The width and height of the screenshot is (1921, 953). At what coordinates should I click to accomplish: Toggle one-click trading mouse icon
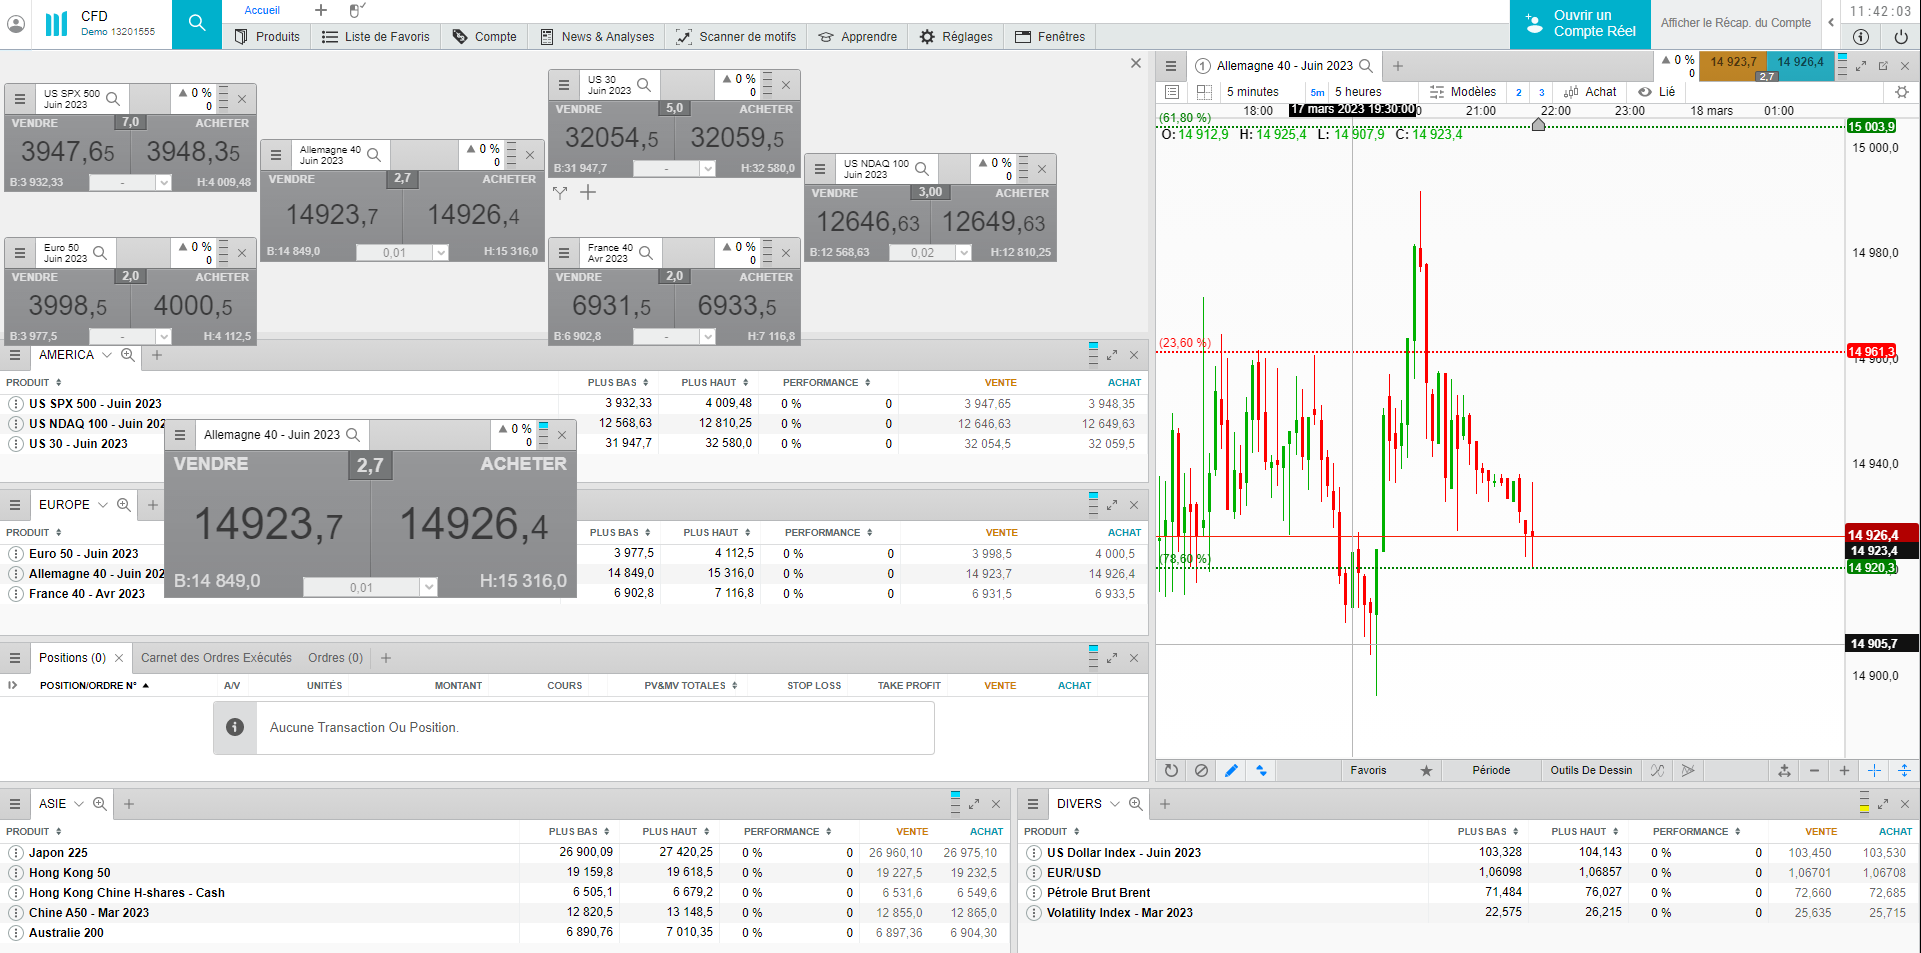point(356,10)
